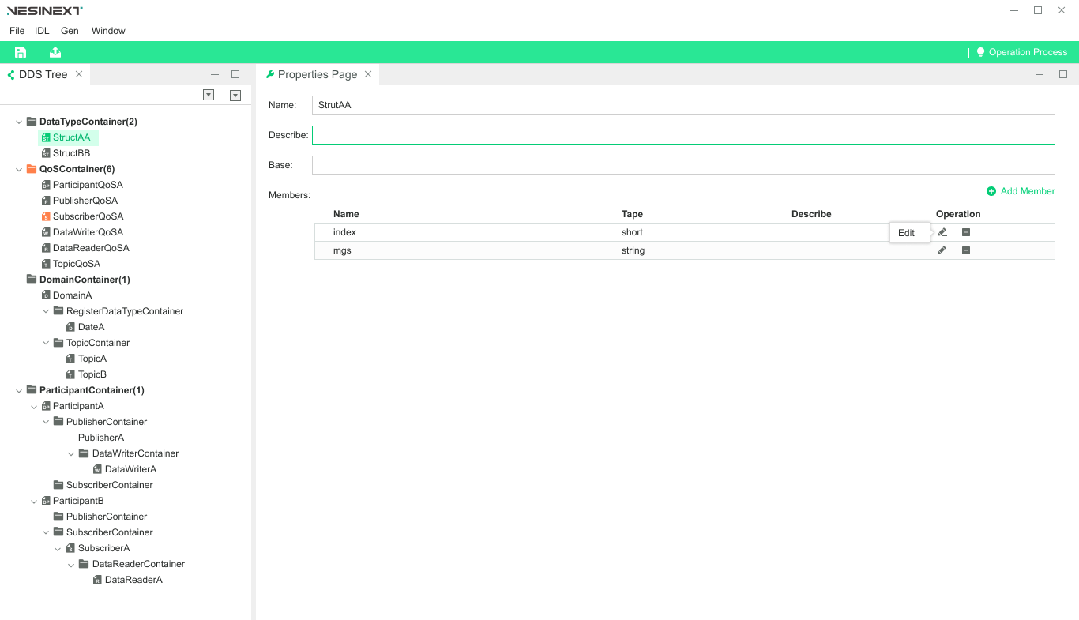Click edit pencil icon for mgs member
Image resolution: width=1079 pixels, height=620 pixels.
[x=942, y=250]
